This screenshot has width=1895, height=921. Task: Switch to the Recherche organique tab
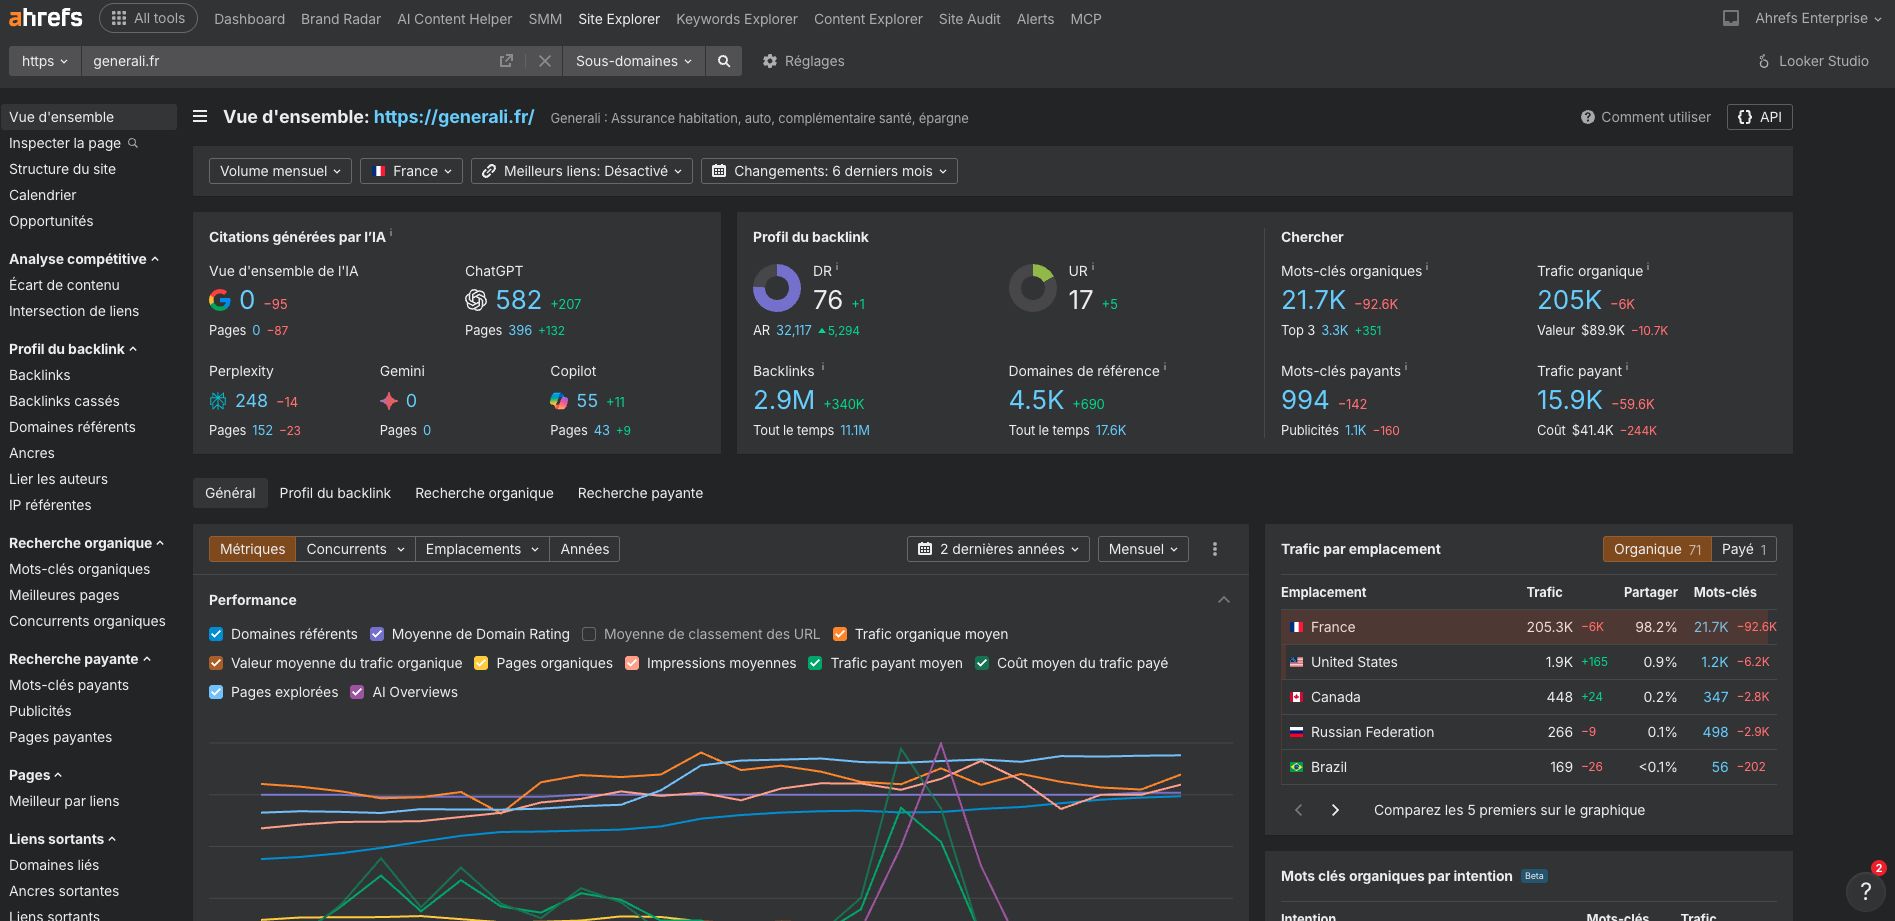[484, 493]
